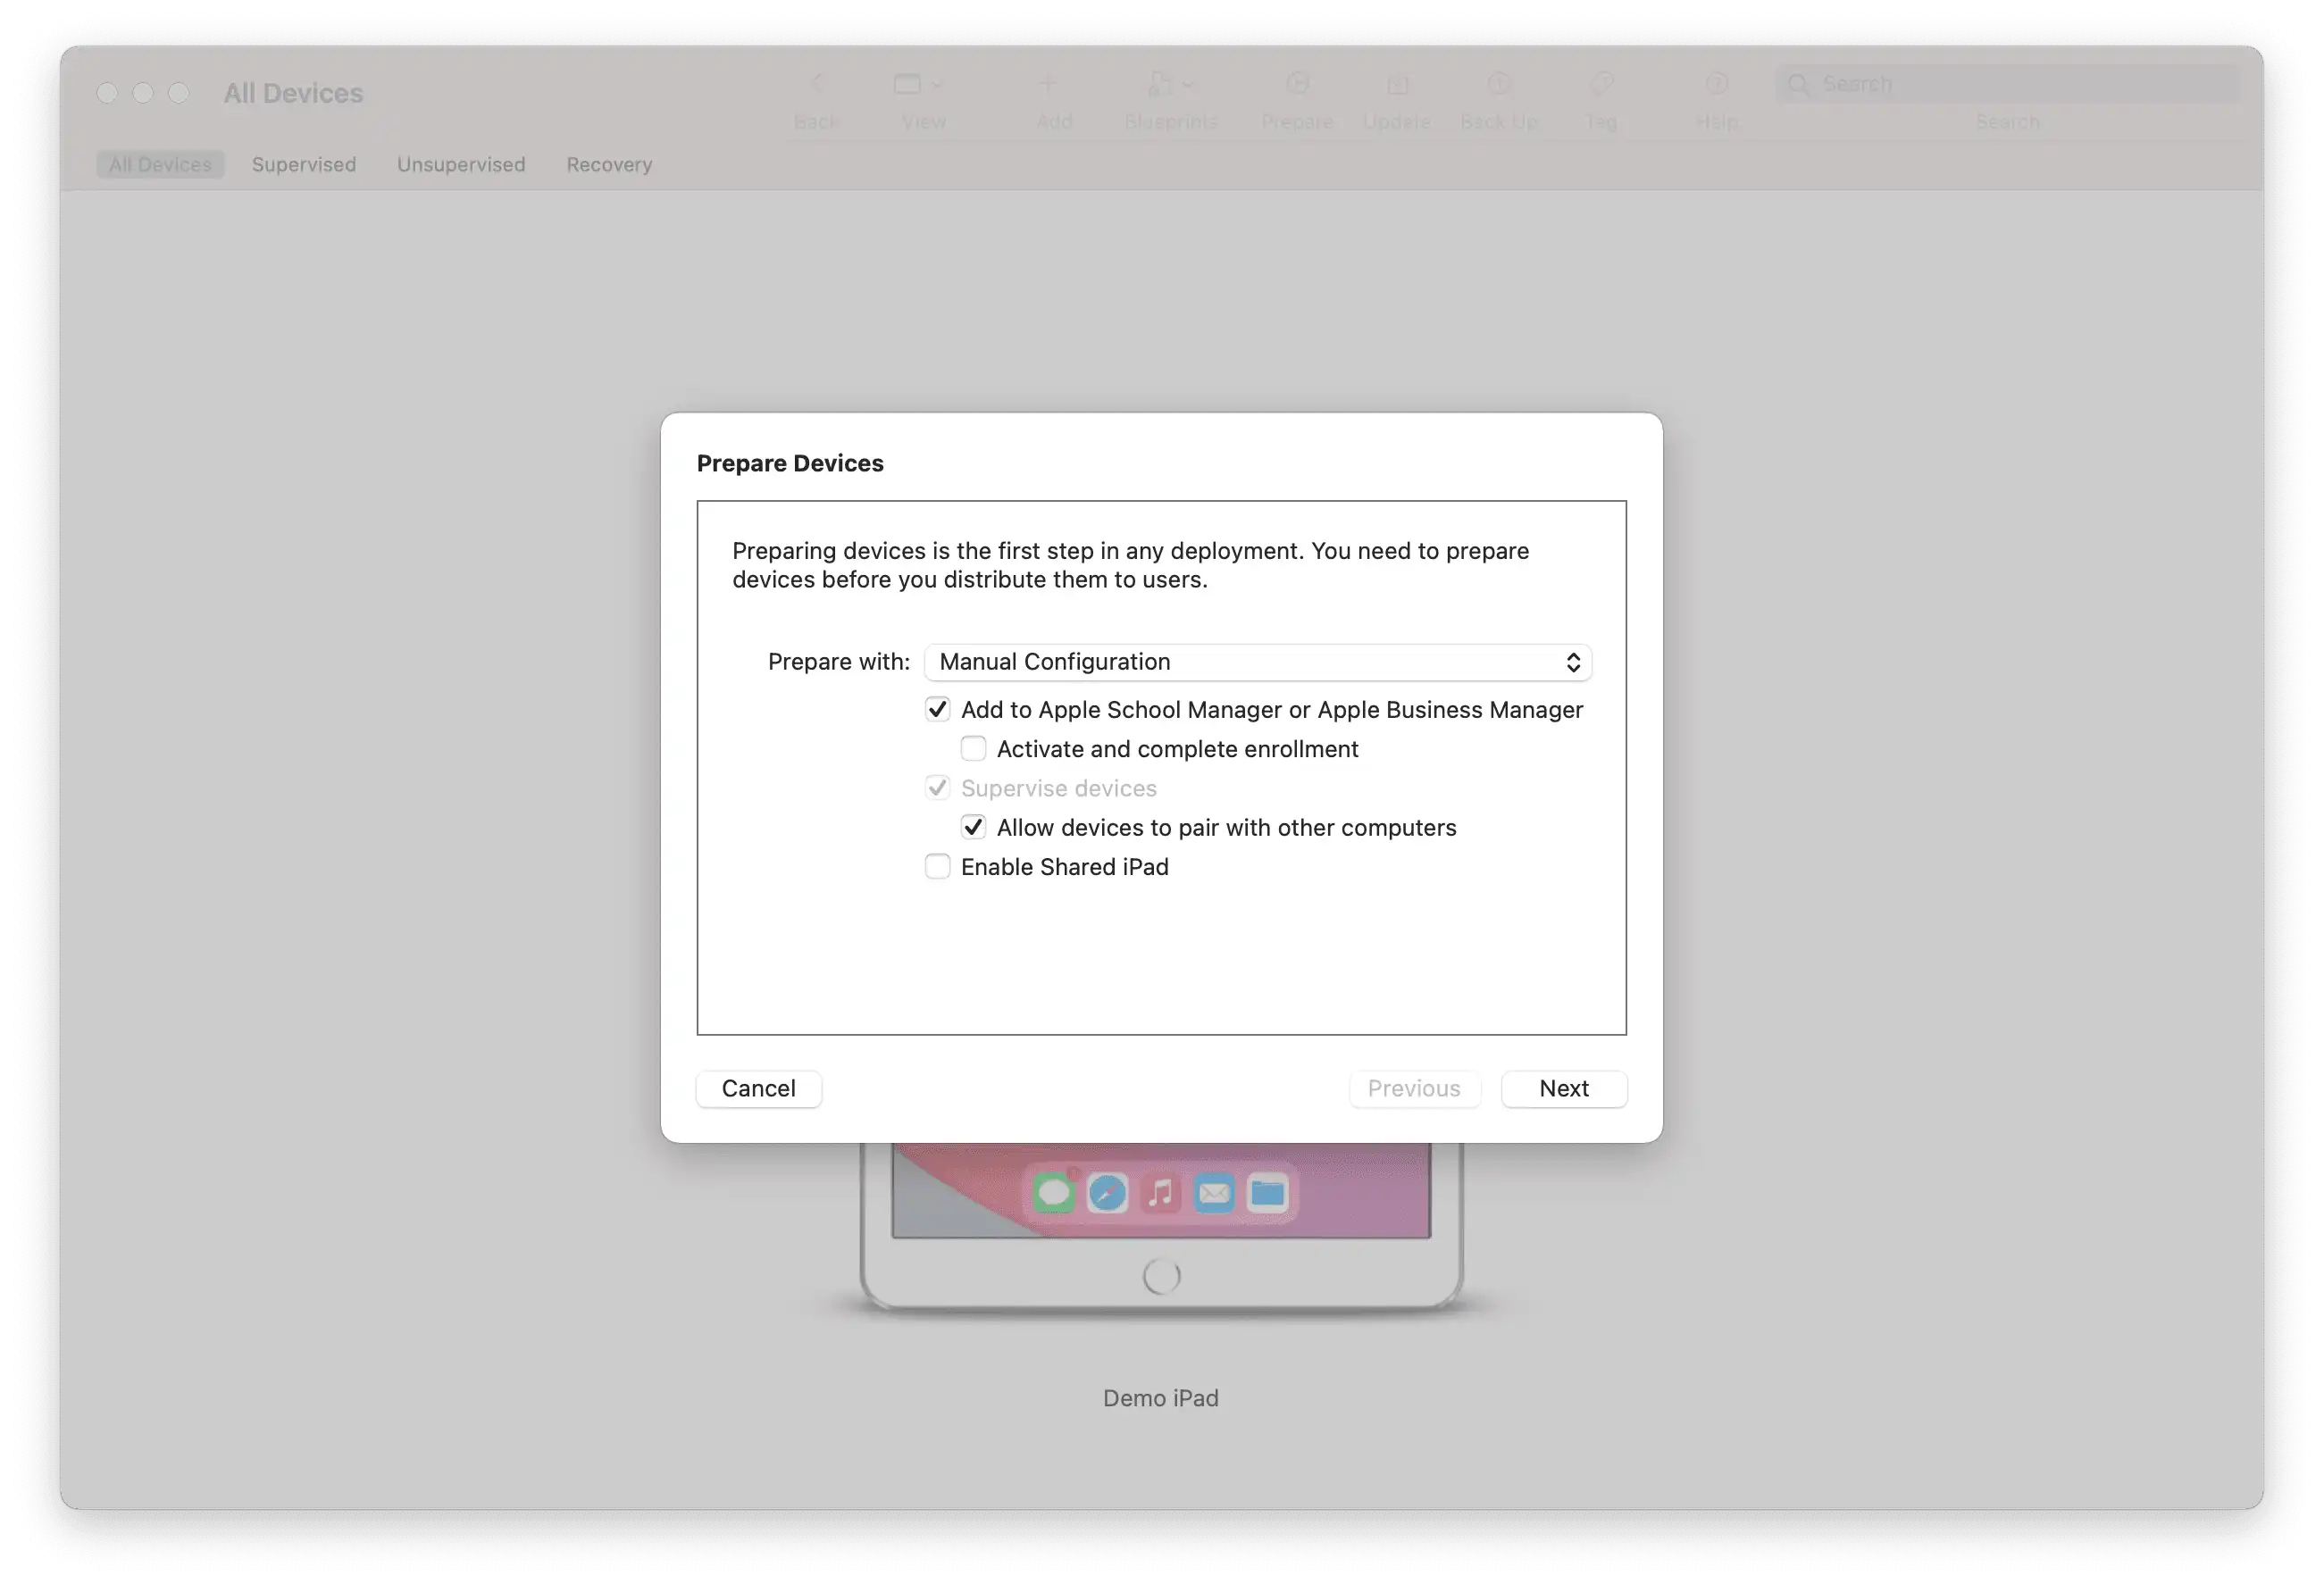
Task: Click Safari icon on the iPad dock
Action: coord(1107,1192)
